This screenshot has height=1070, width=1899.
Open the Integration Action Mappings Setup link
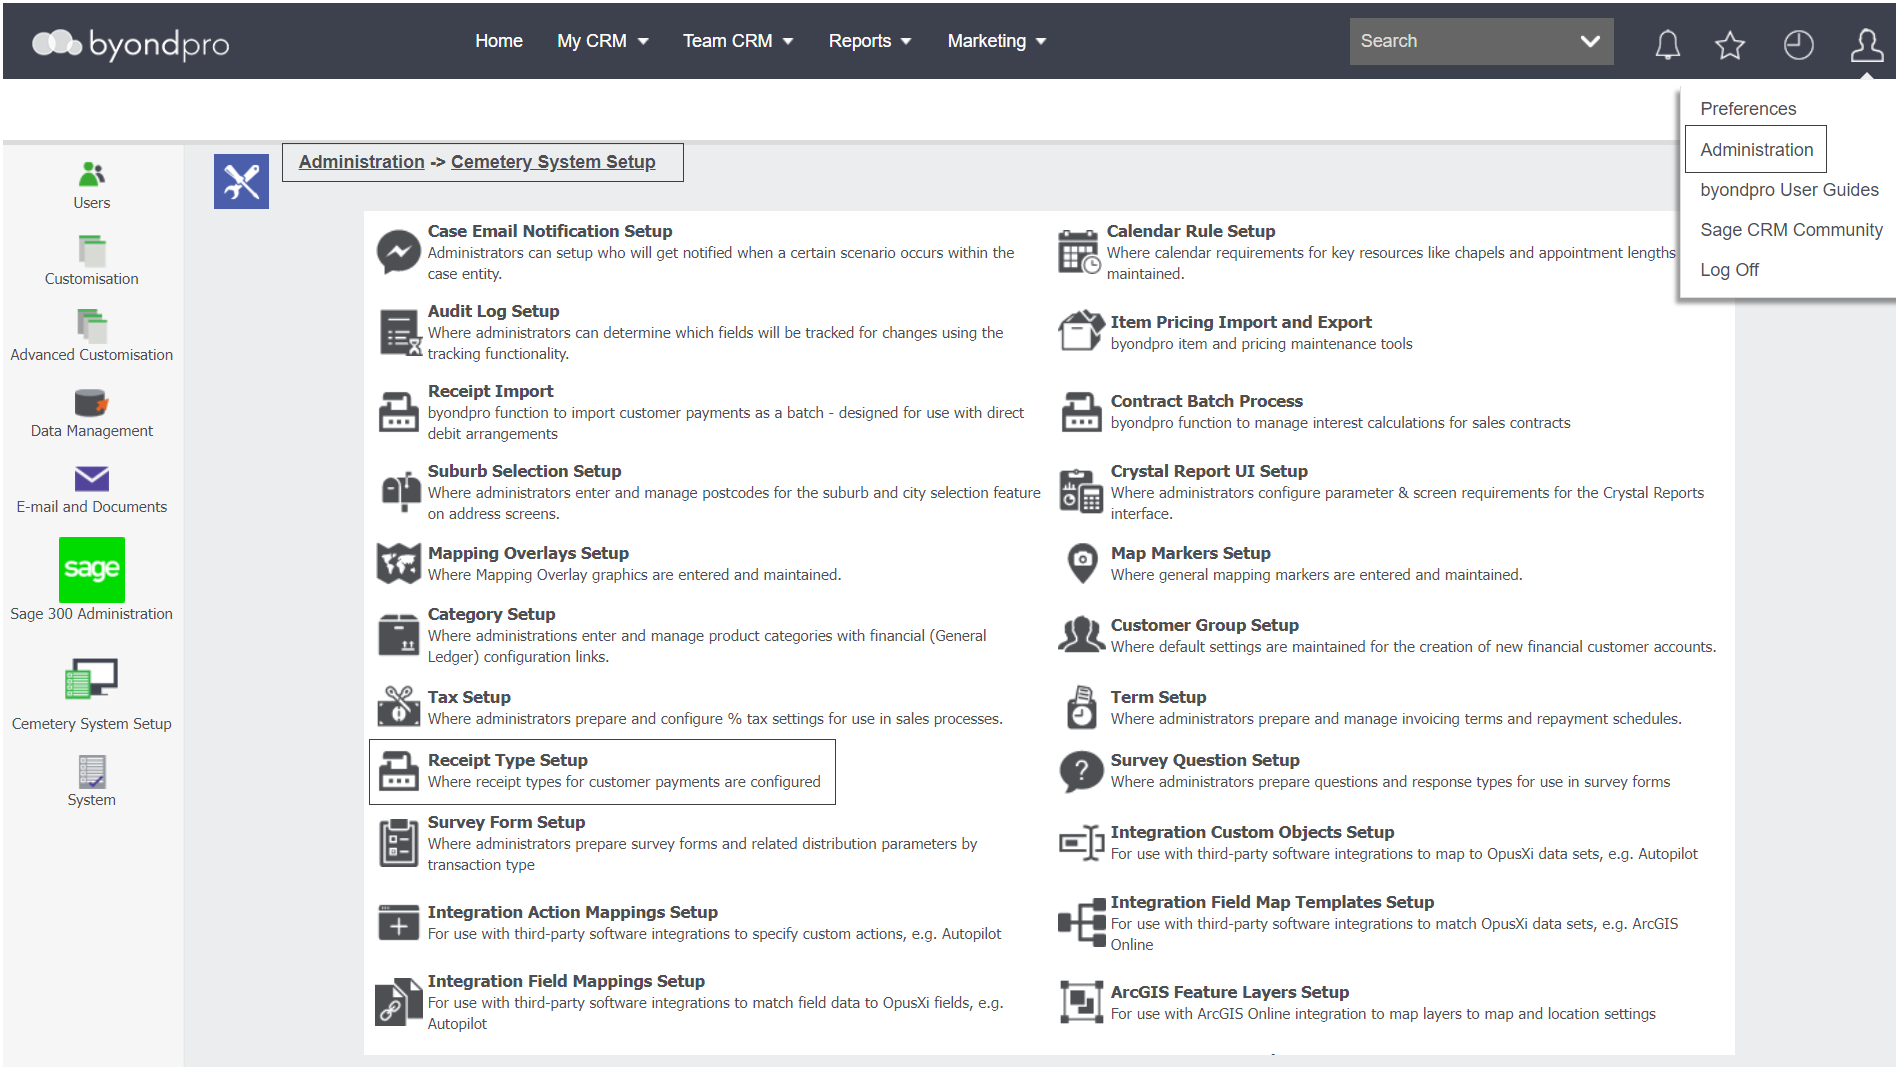[572, 912]
